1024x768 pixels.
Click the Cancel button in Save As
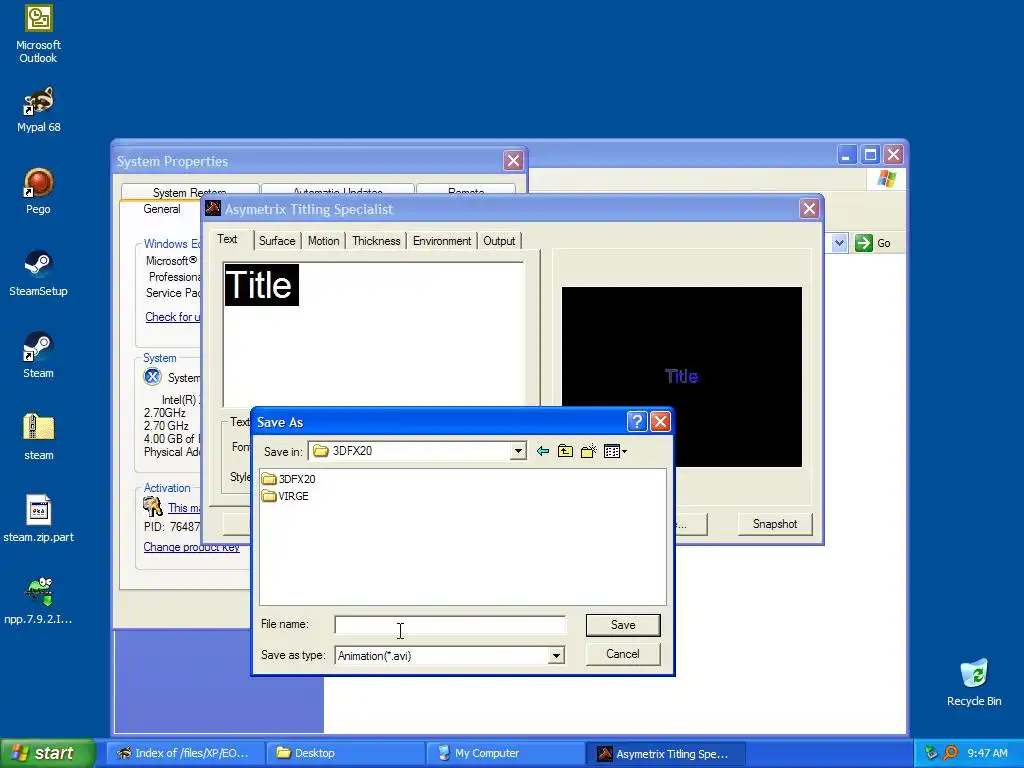(623, 654)
